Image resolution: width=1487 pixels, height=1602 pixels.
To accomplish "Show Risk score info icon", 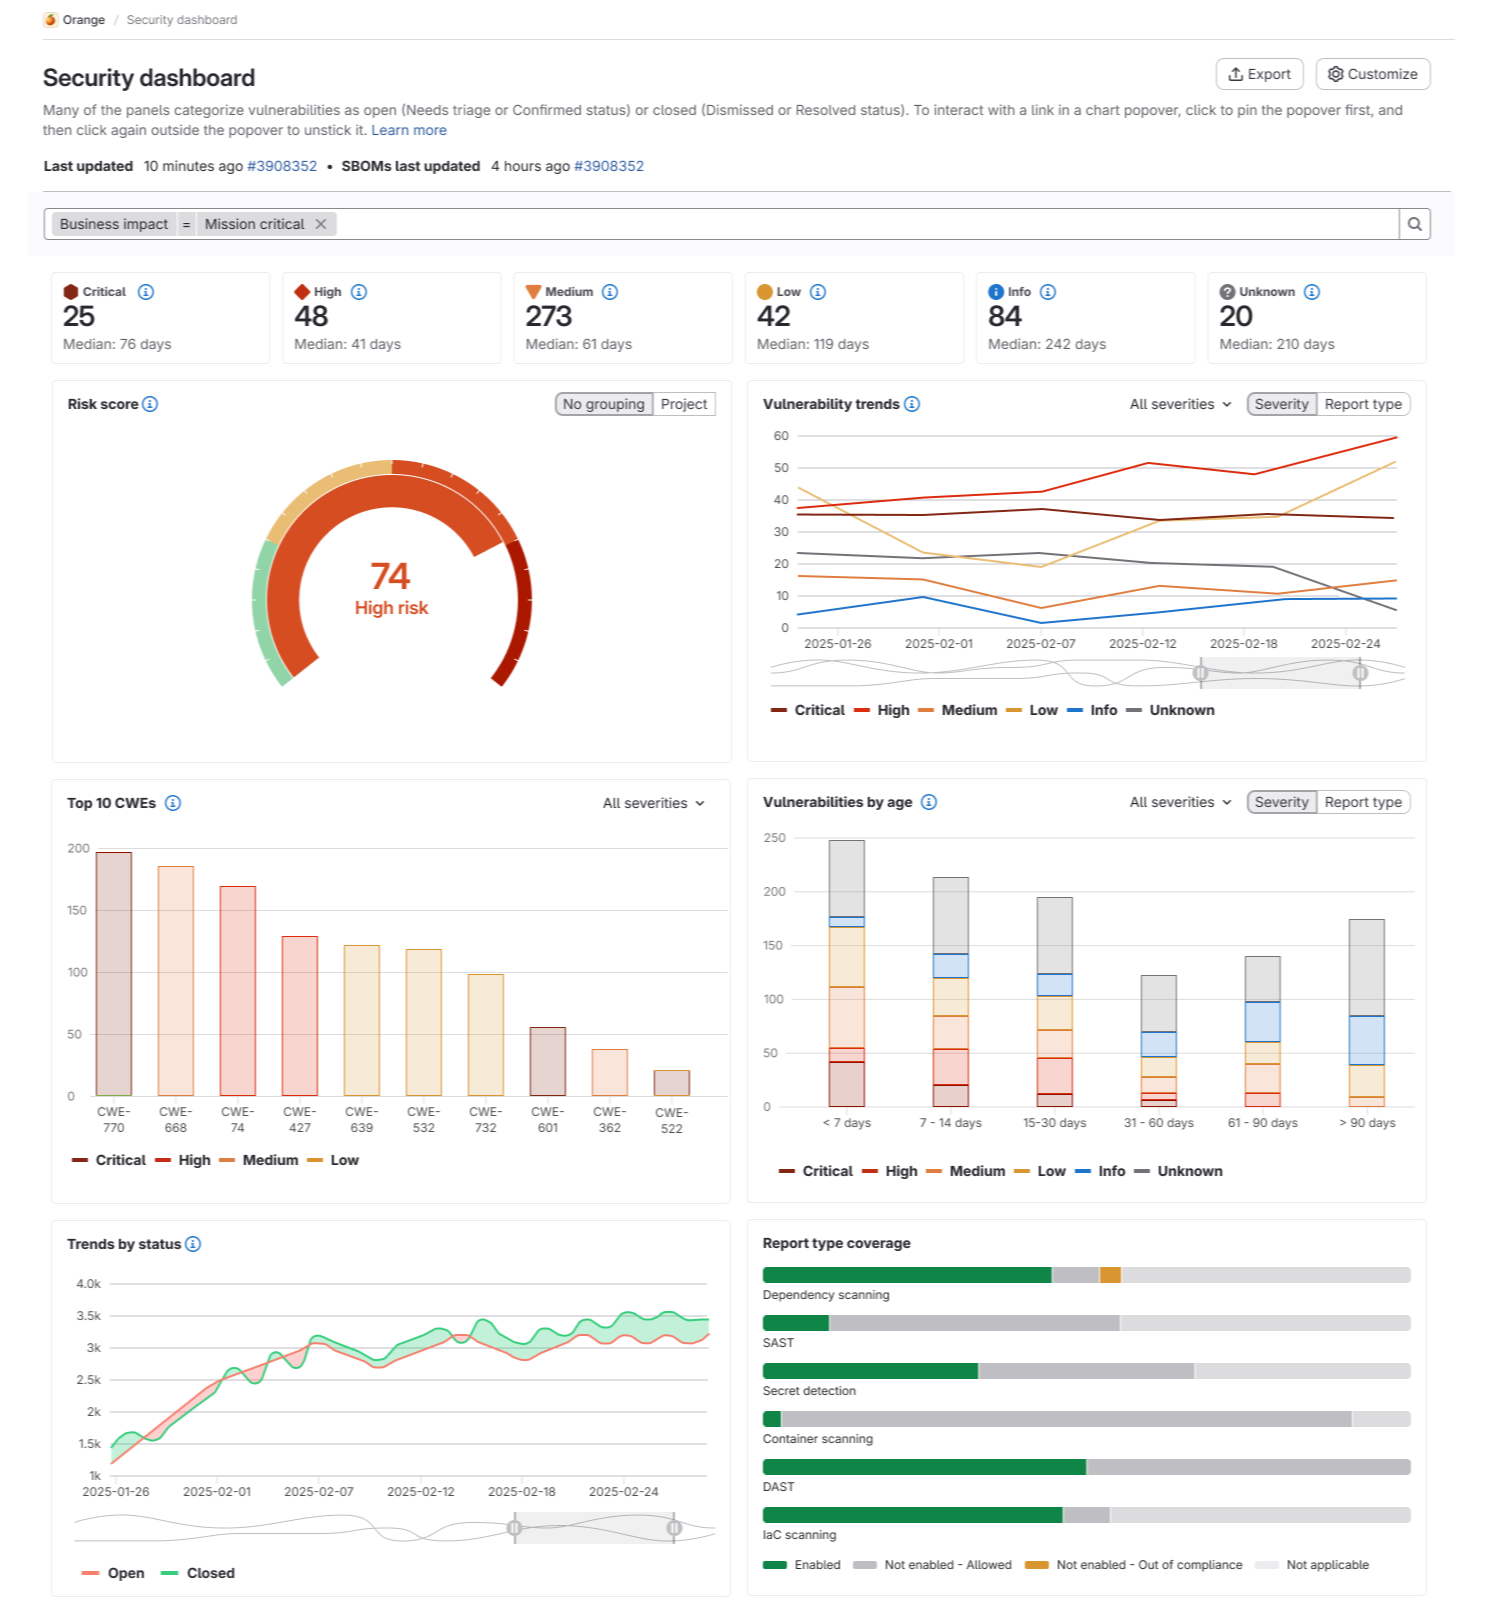I will click(150, 404).
